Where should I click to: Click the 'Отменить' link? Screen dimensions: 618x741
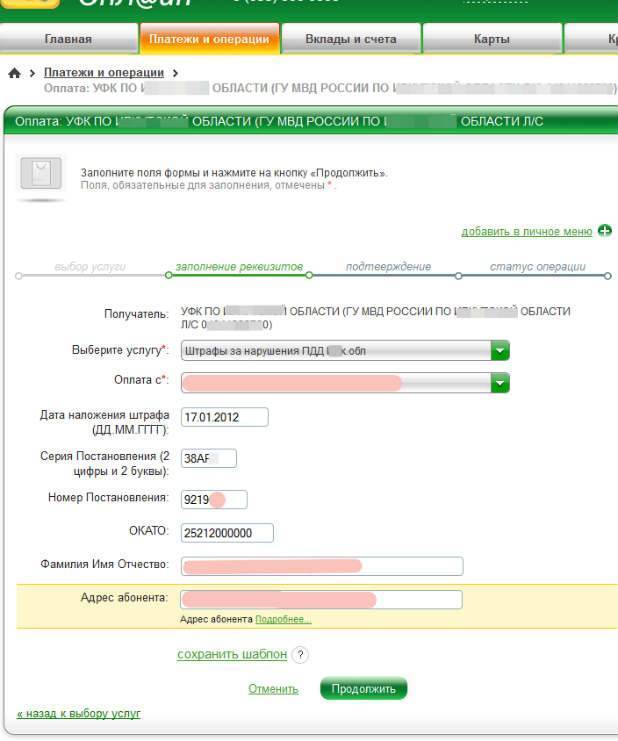(x=273, y=689)
